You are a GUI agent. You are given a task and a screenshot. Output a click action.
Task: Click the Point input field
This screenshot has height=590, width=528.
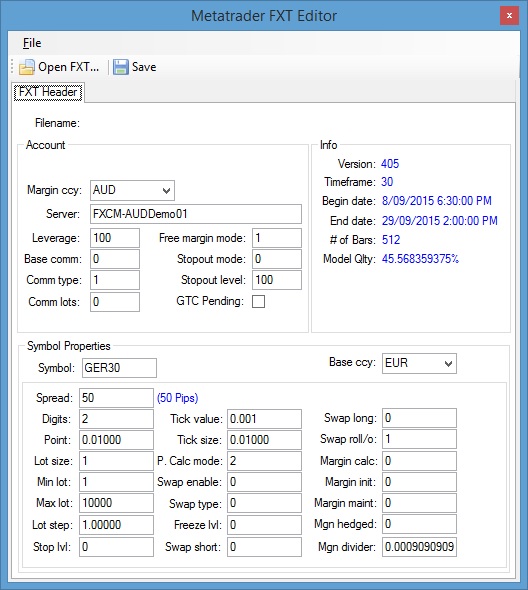pos(116,440)
